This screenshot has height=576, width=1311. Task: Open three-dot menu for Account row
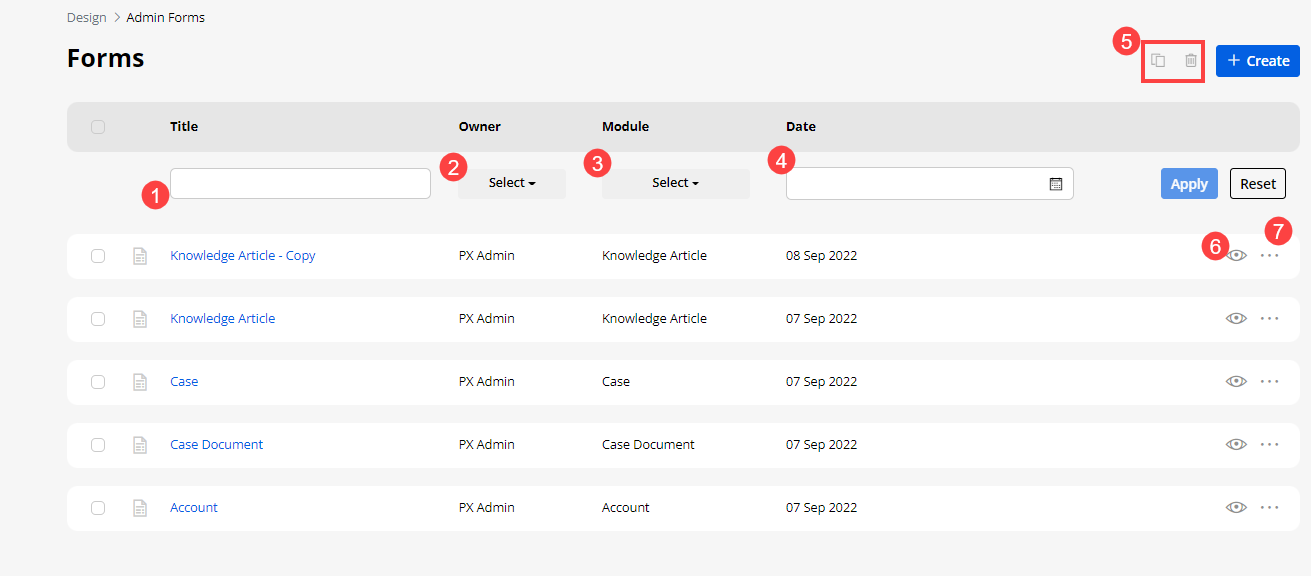click(x=1269, y=508)
